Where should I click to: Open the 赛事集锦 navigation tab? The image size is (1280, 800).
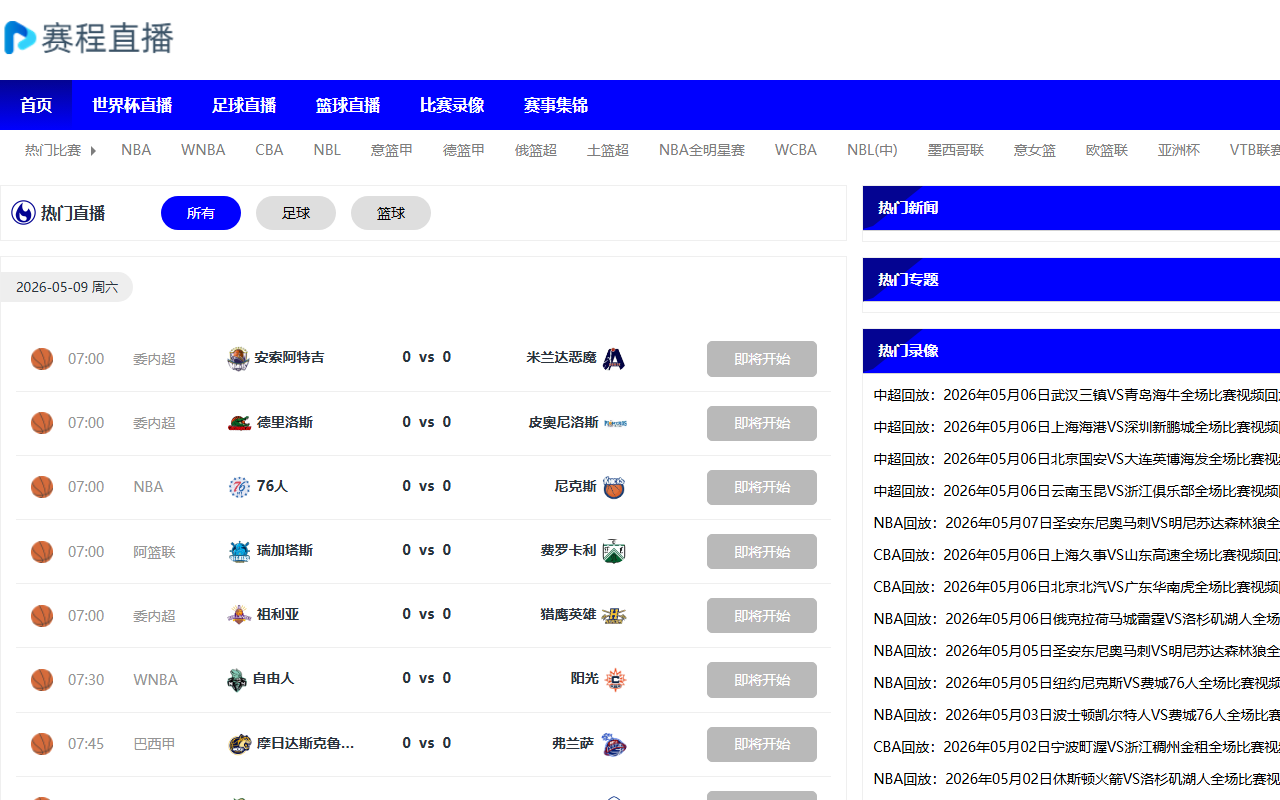556,105
